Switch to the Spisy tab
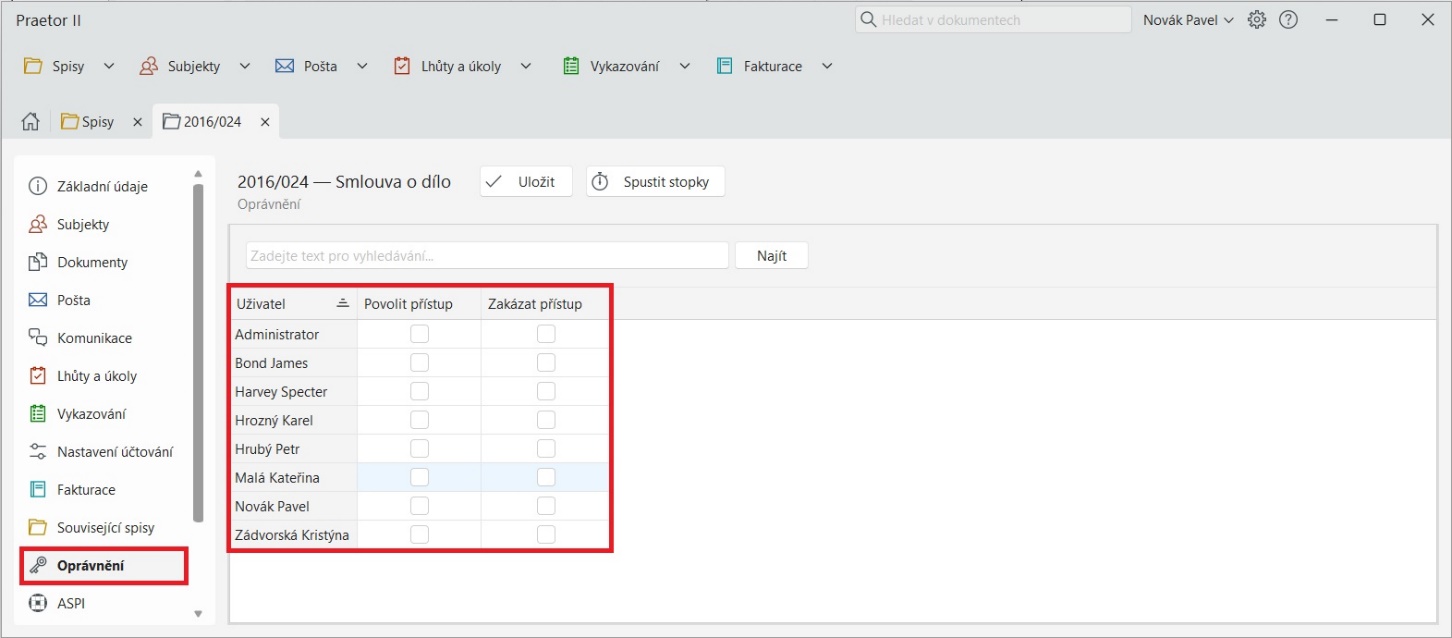 coord(88,122)
